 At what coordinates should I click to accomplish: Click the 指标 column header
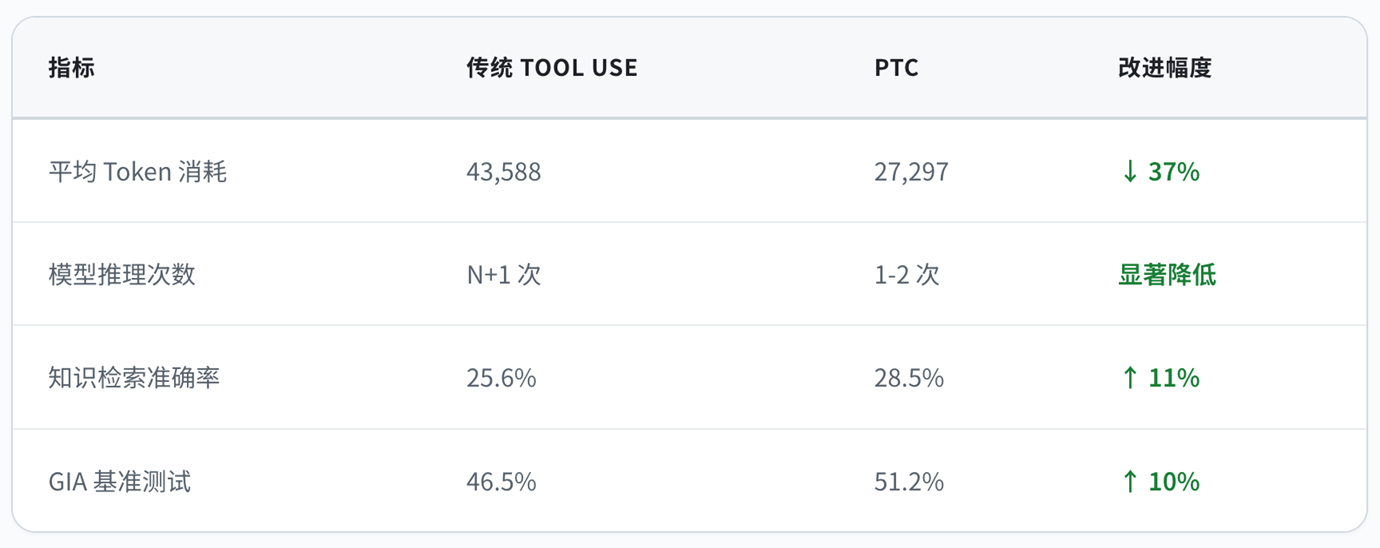pos(72,68)
